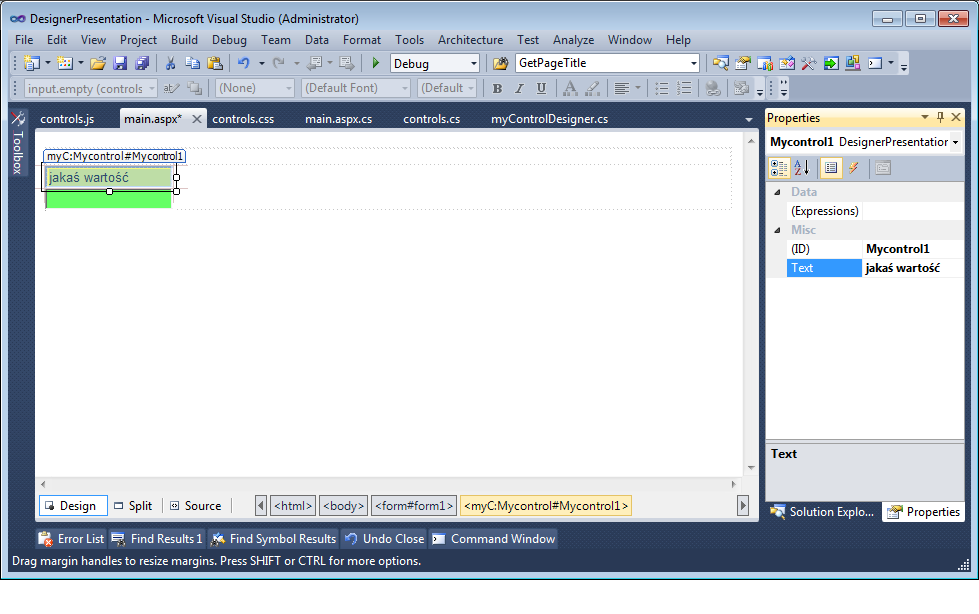
Task: Click the Start Page green arrow icon
Action: pyautogui.click(x=831, y=63)
